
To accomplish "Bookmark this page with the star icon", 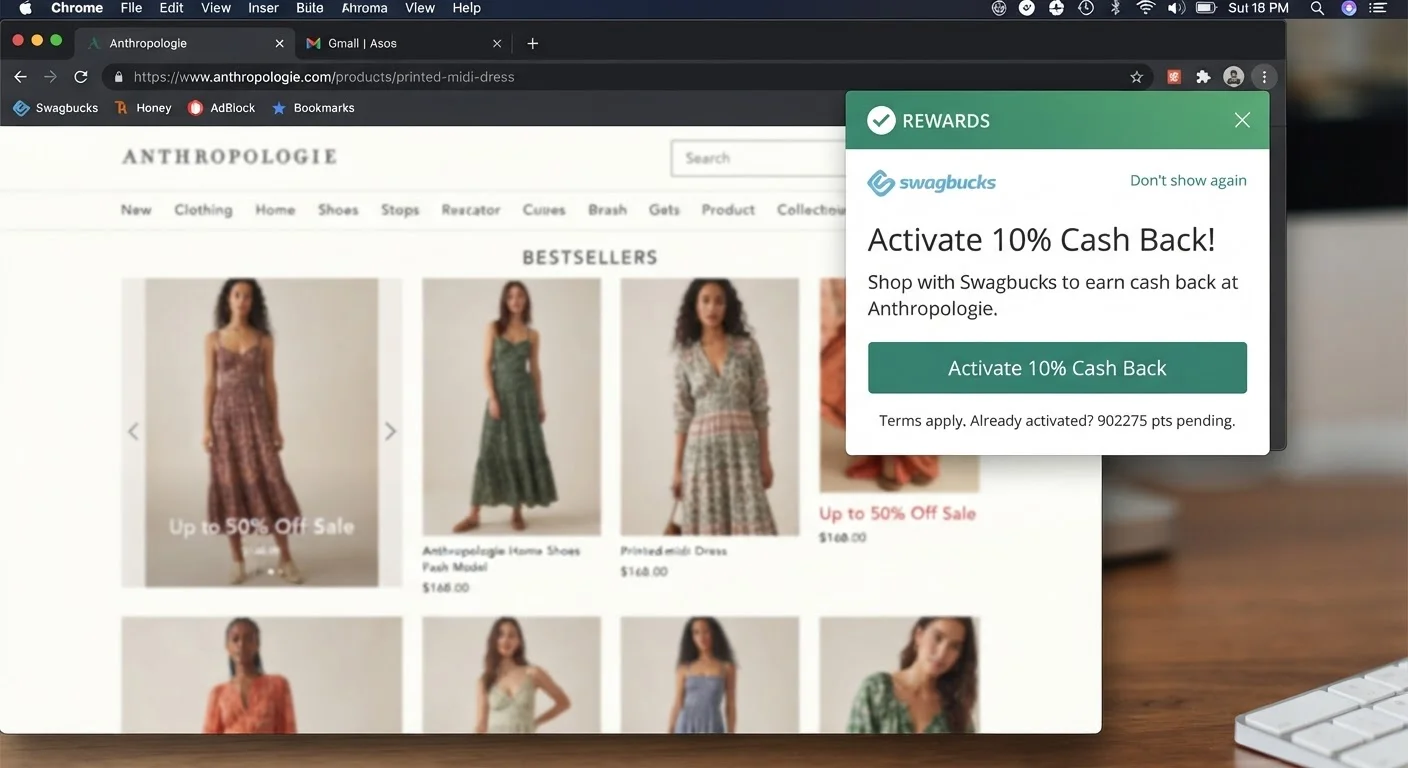I will pos(1136,77).
